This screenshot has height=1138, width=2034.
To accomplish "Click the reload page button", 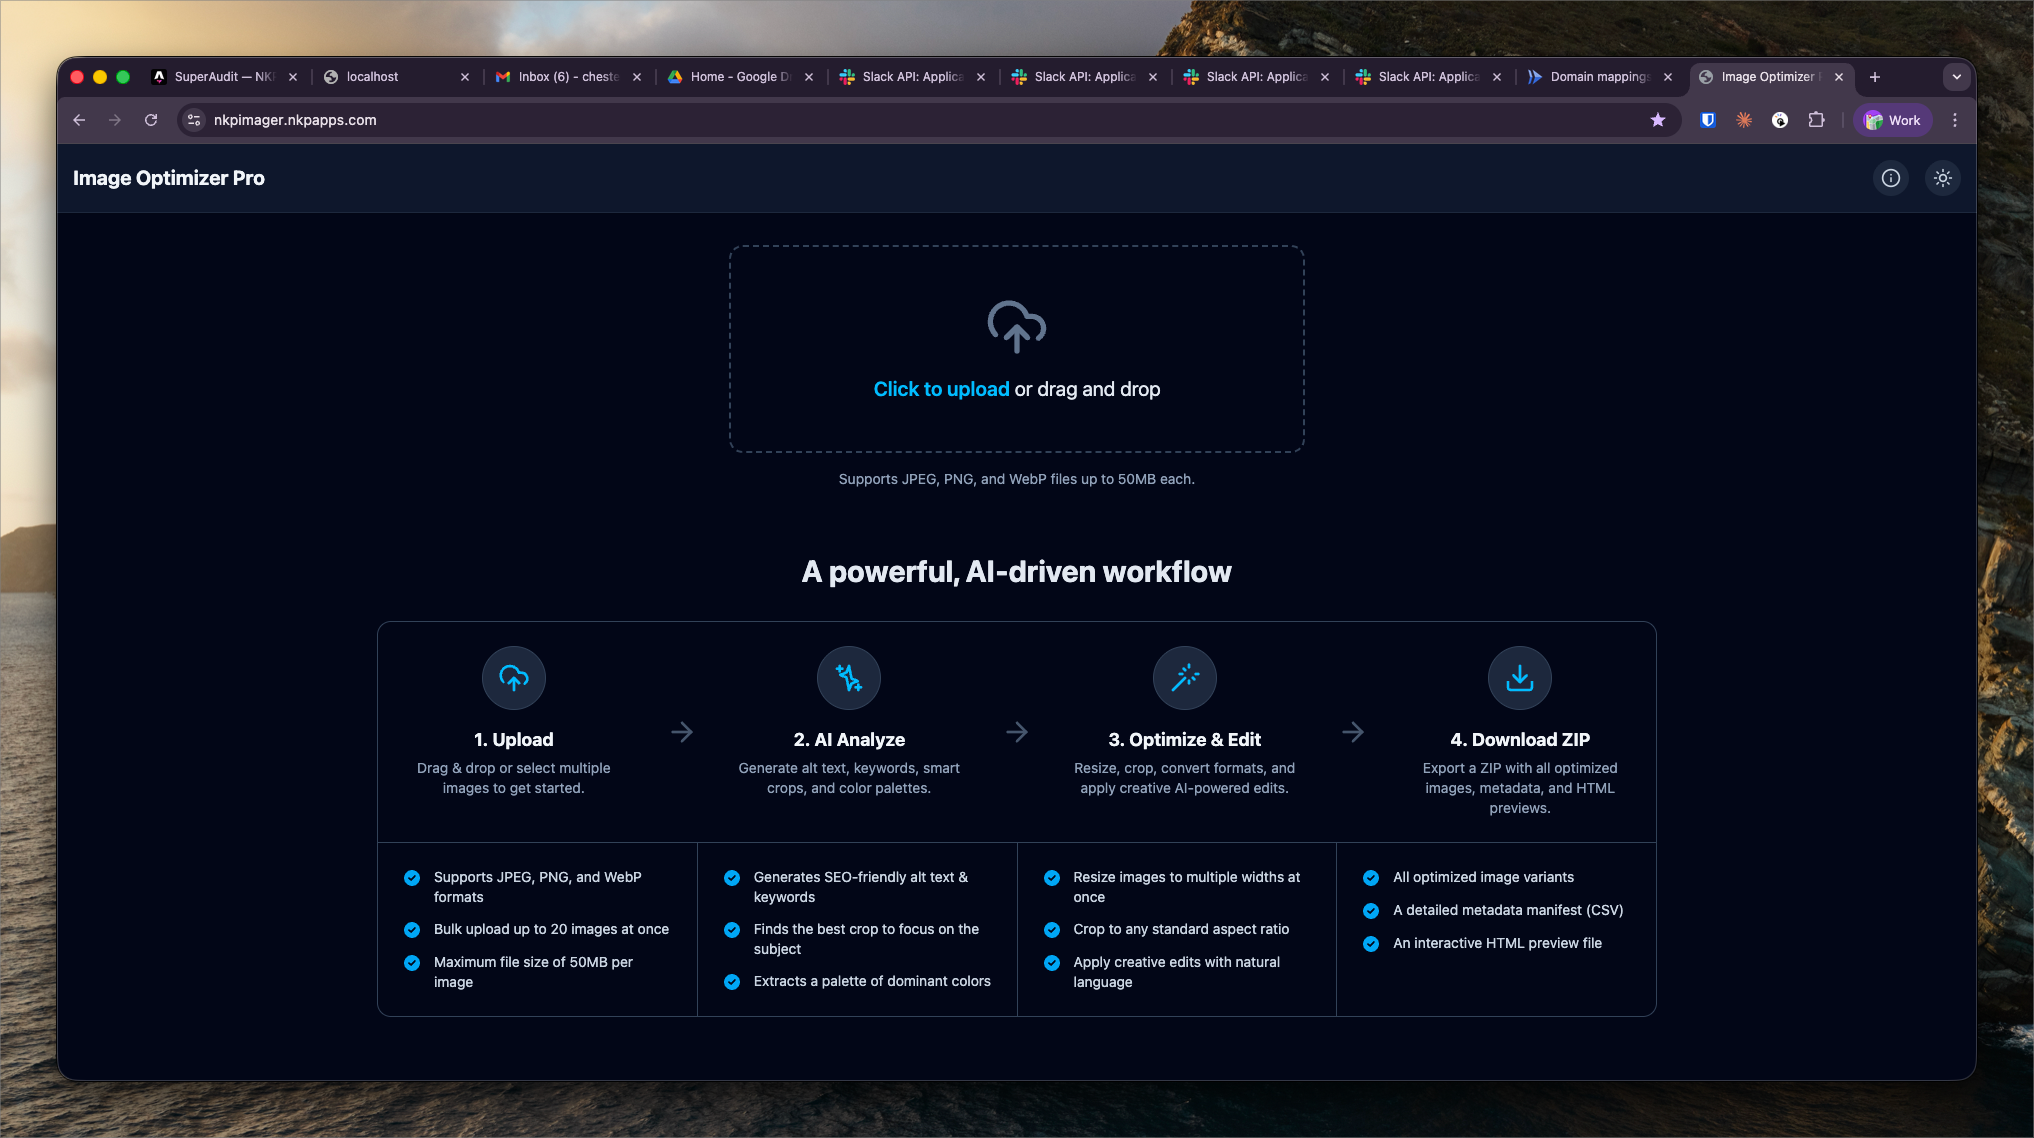I will coord(151,120).
